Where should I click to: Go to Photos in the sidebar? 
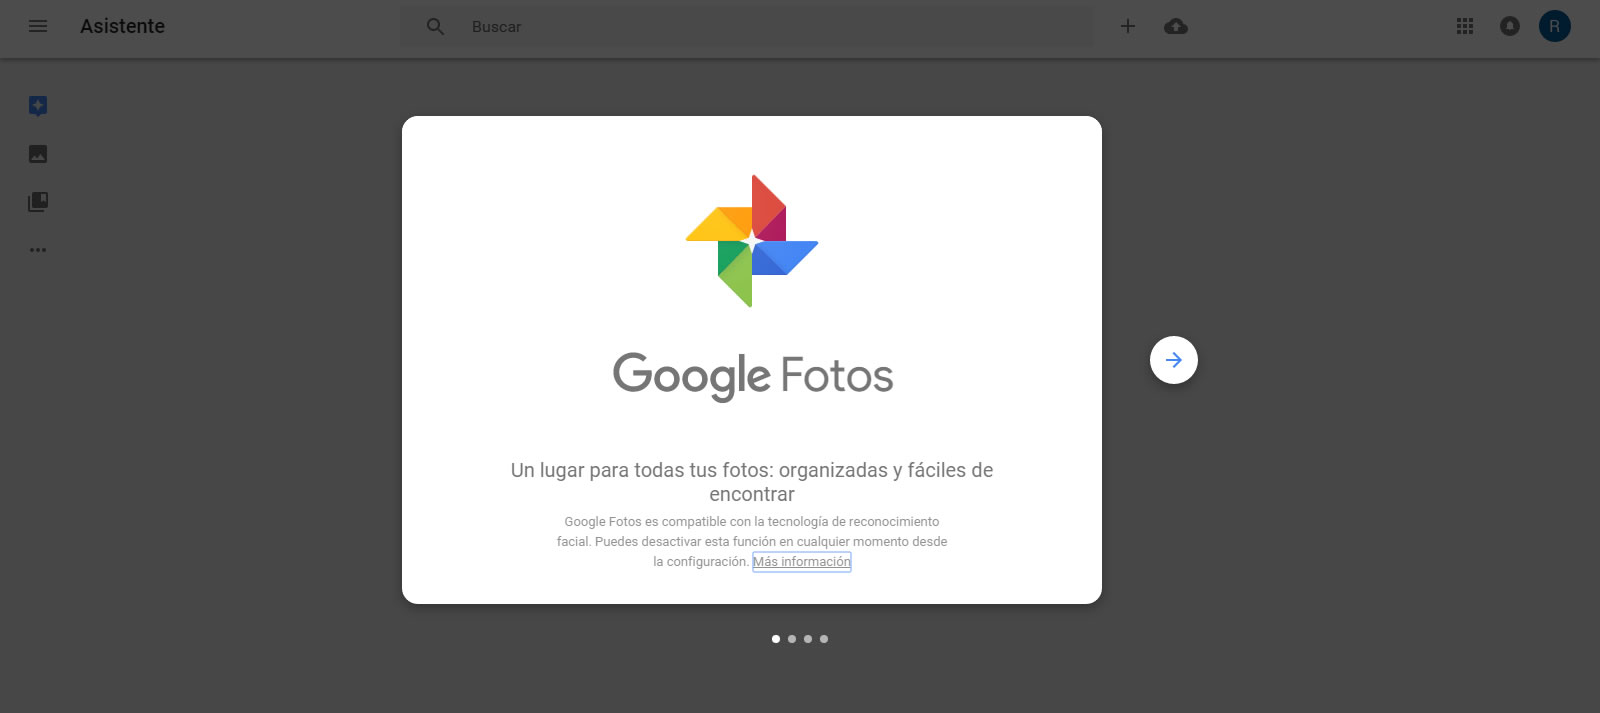[38, 154]
